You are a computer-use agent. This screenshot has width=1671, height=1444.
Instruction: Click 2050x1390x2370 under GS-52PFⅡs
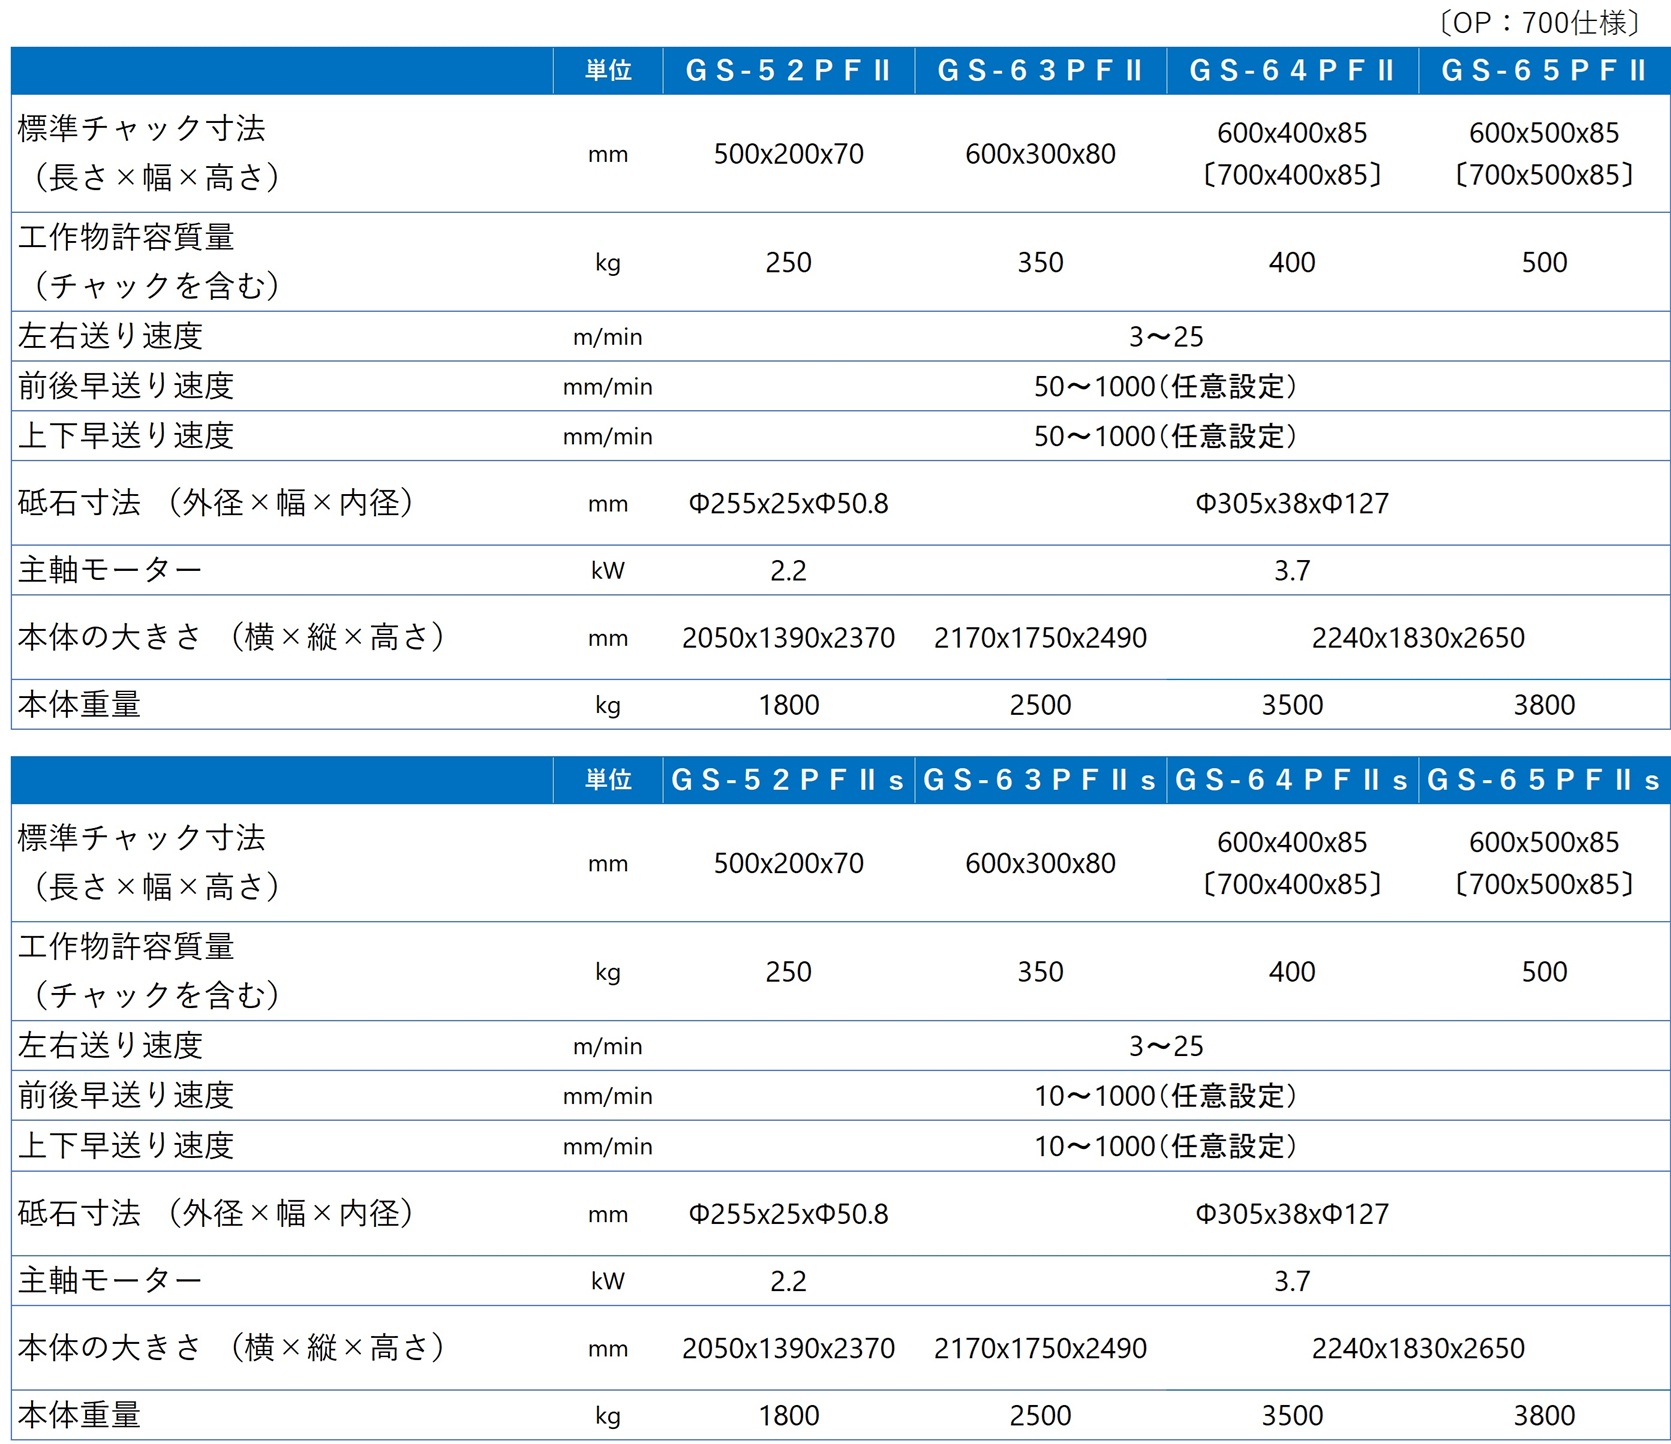click(x=788, y=1348)
